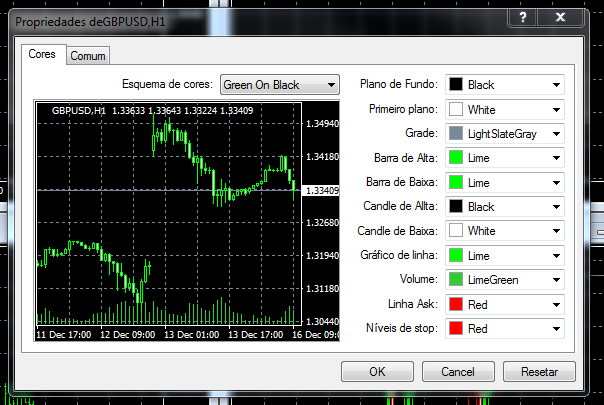Click the GBPUSD,H1 chart preview

187,221
